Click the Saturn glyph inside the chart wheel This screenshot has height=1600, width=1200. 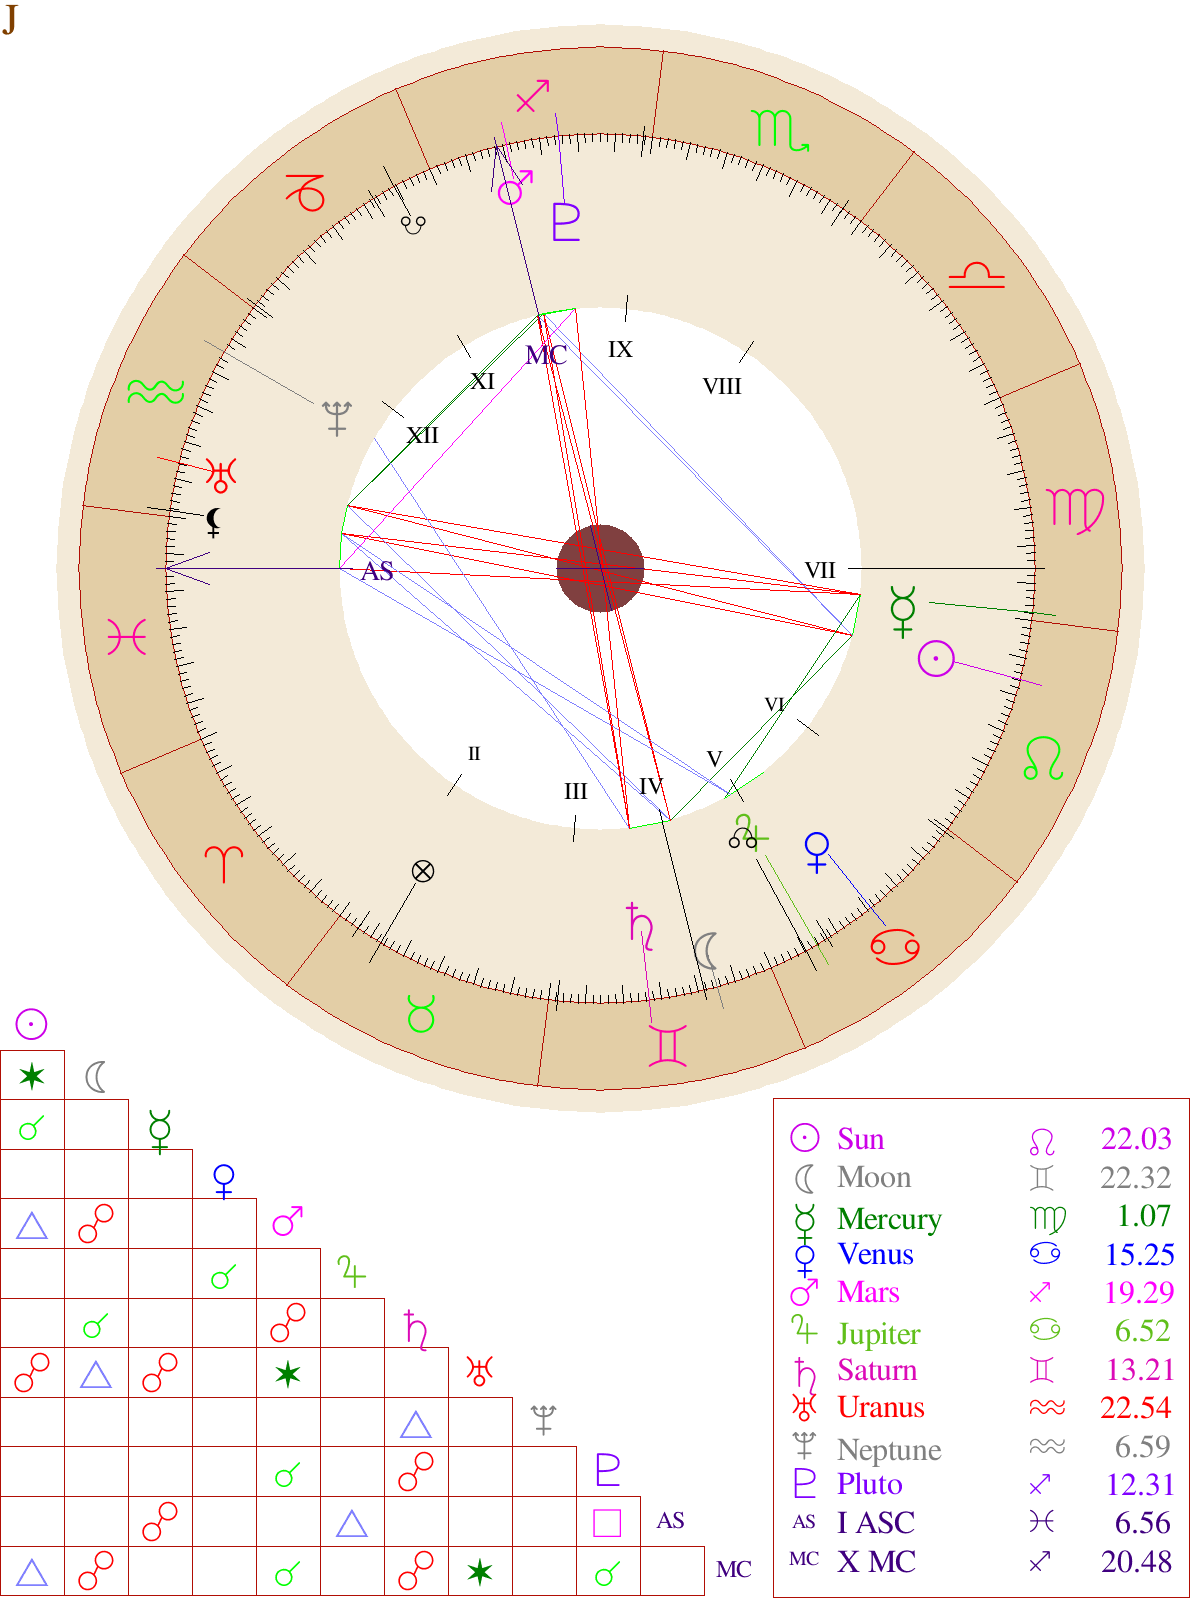pos(640,926)
